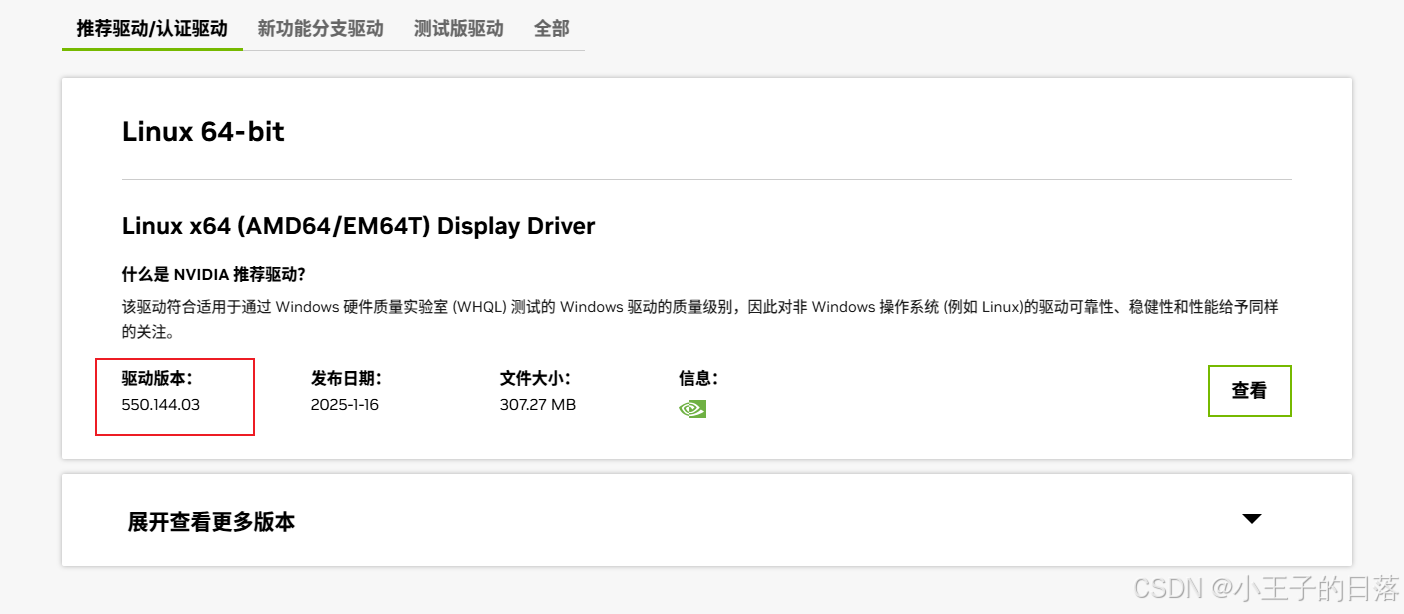Expand 展开查看更多版本 with the arrow
The image size is (1404, 614).
(1251, 519)
